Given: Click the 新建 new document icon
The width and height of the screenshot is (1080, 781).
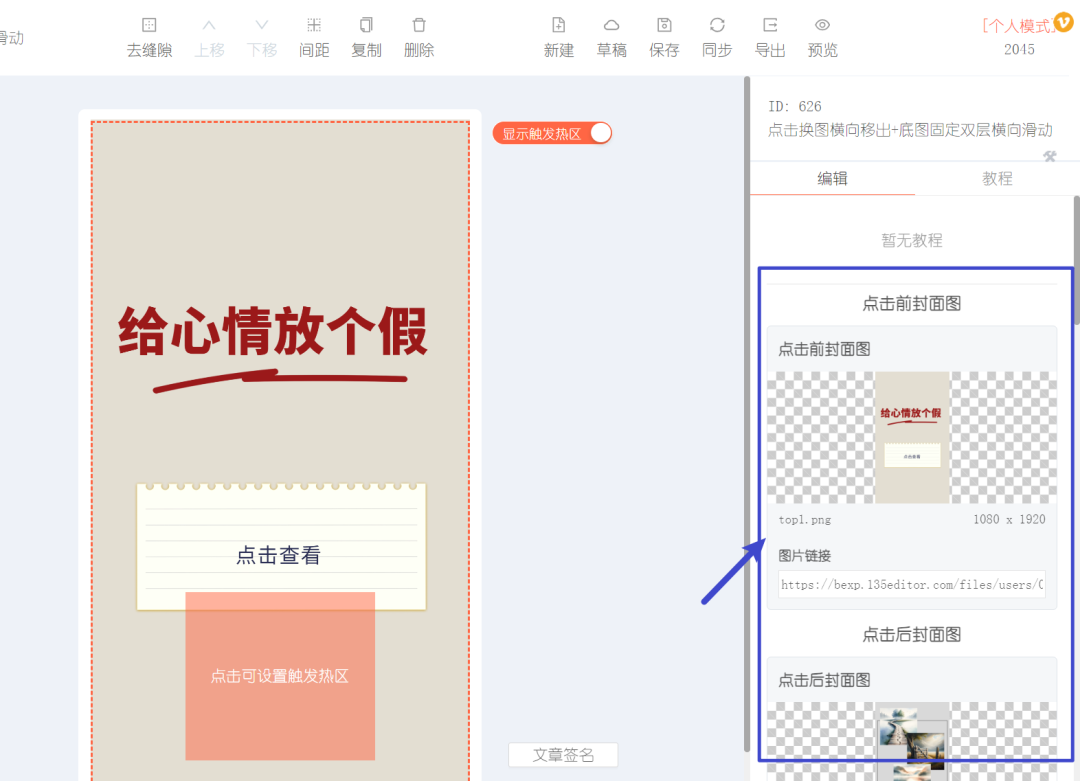Looking at the screenshot, I should point(559,25).
